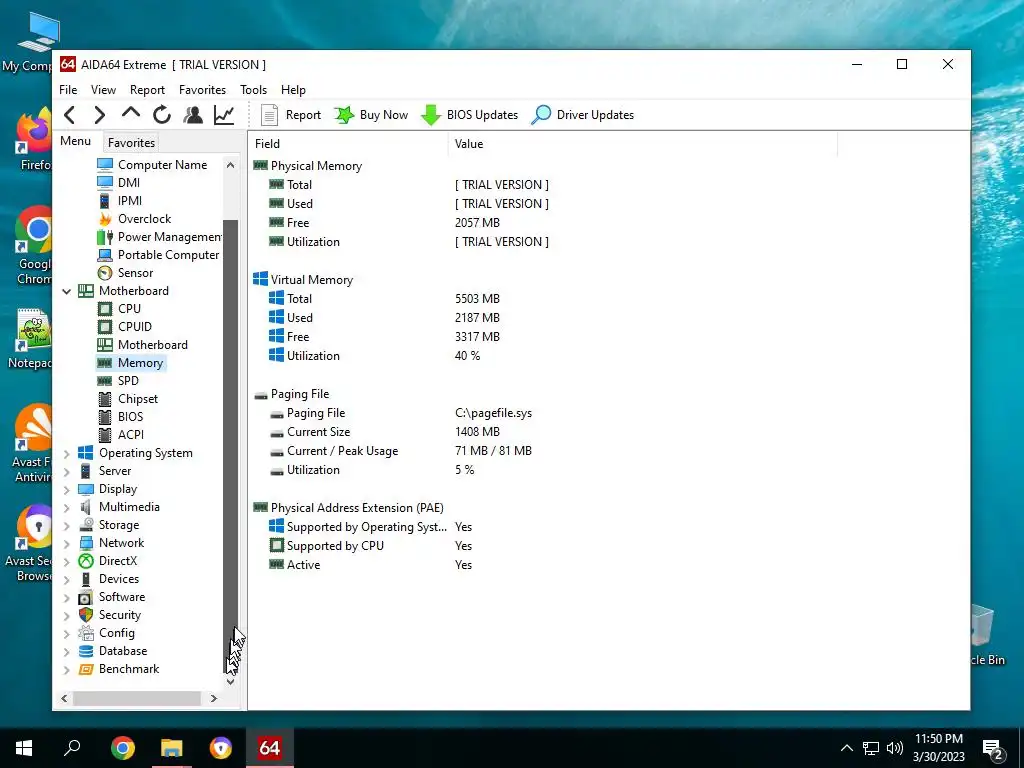Open the File menu

[68, 89]
